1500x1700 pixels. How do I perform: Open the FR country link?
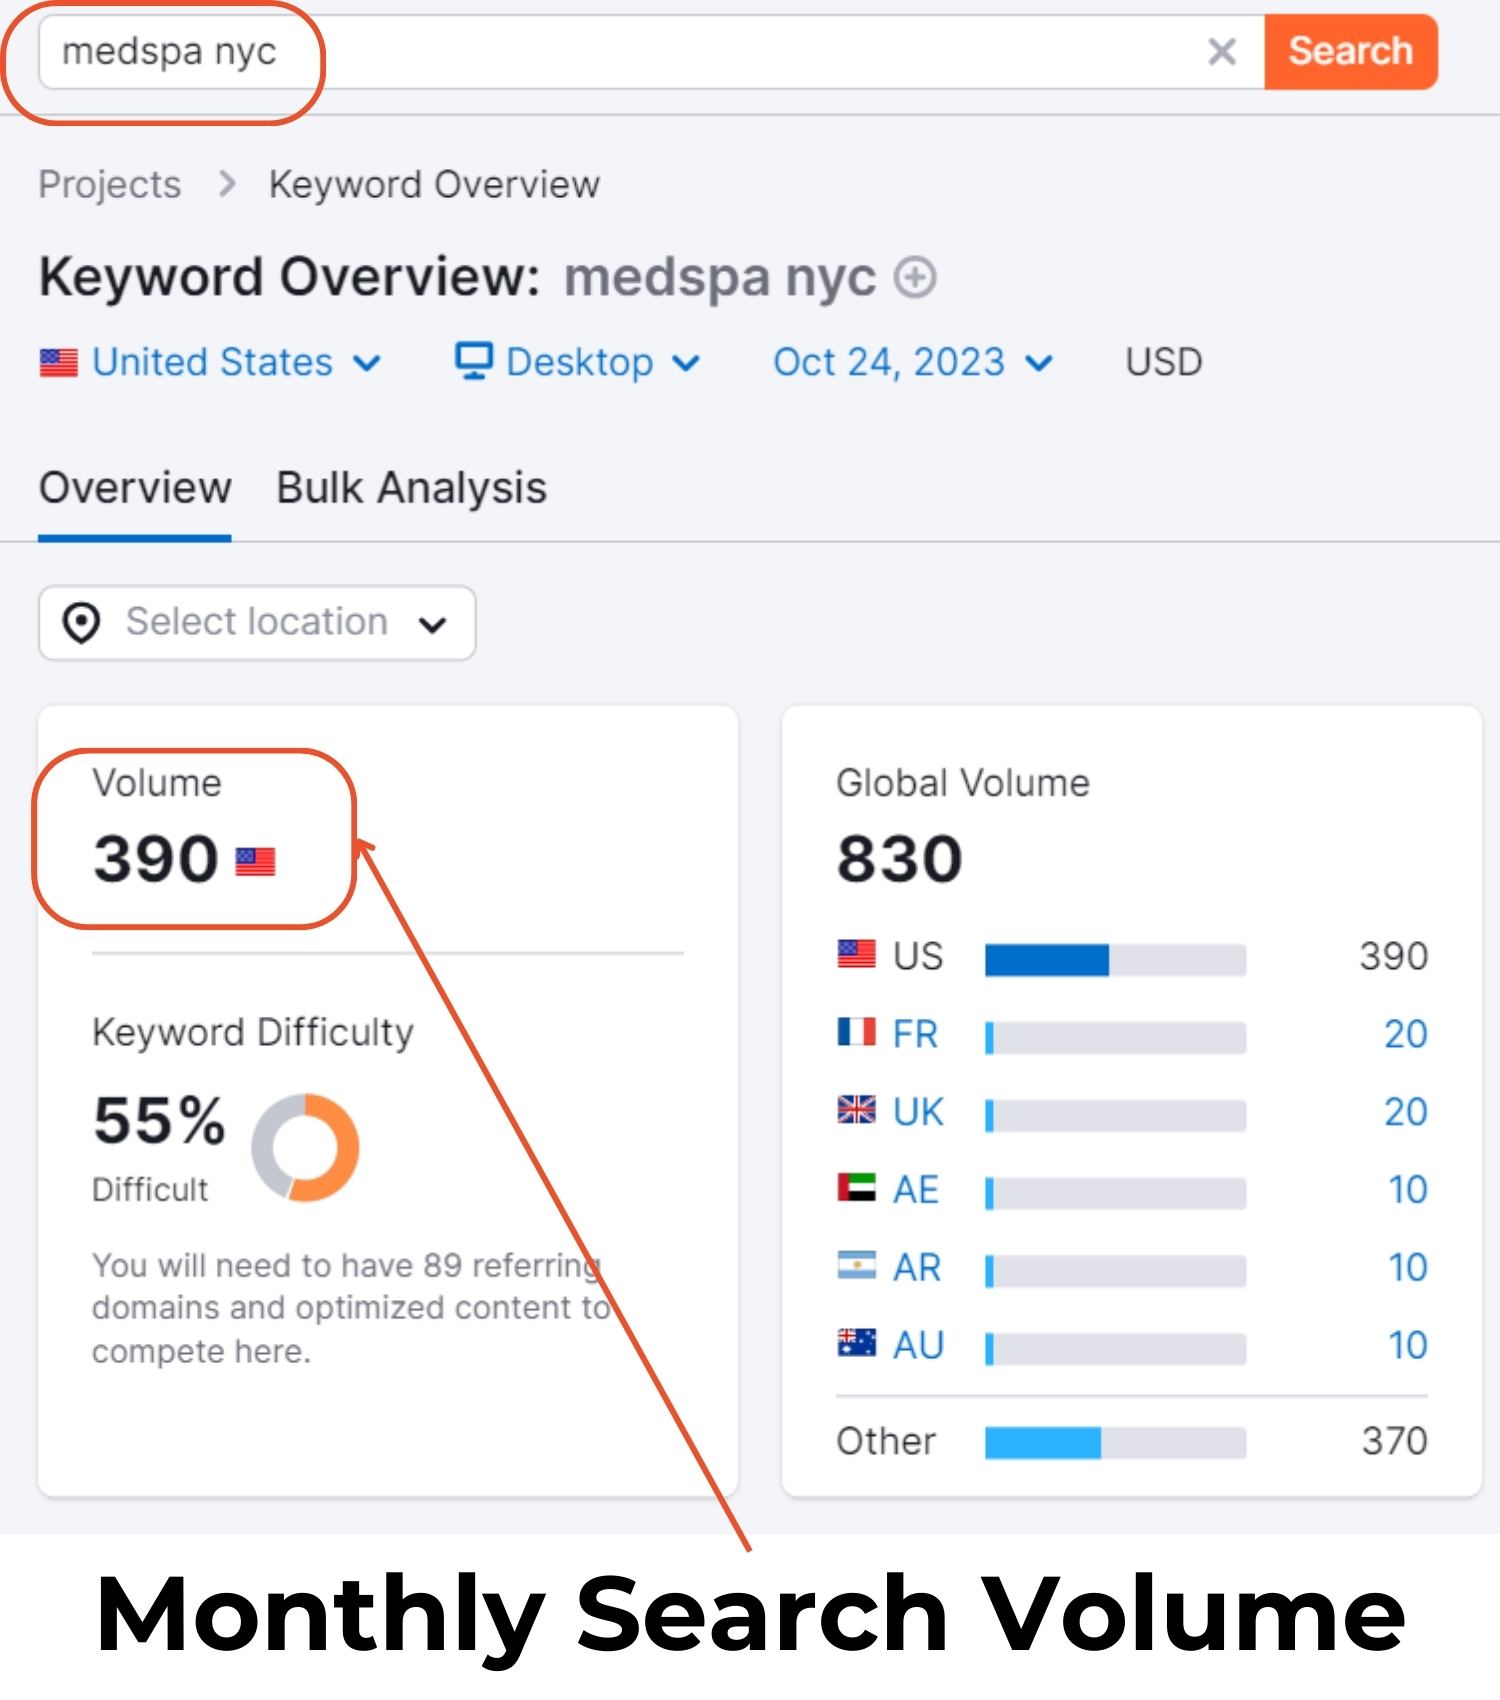(915, 1034)
